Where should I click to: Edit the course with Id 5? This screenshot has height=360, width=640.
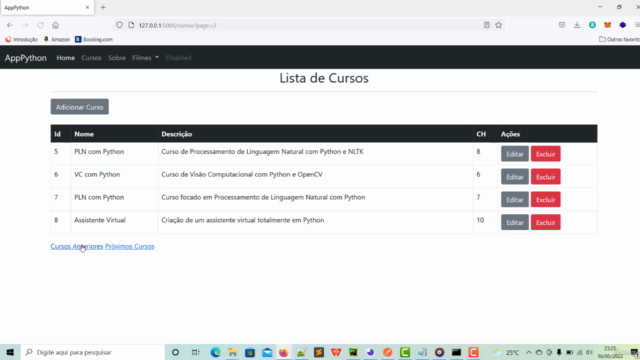click(515, 154)
